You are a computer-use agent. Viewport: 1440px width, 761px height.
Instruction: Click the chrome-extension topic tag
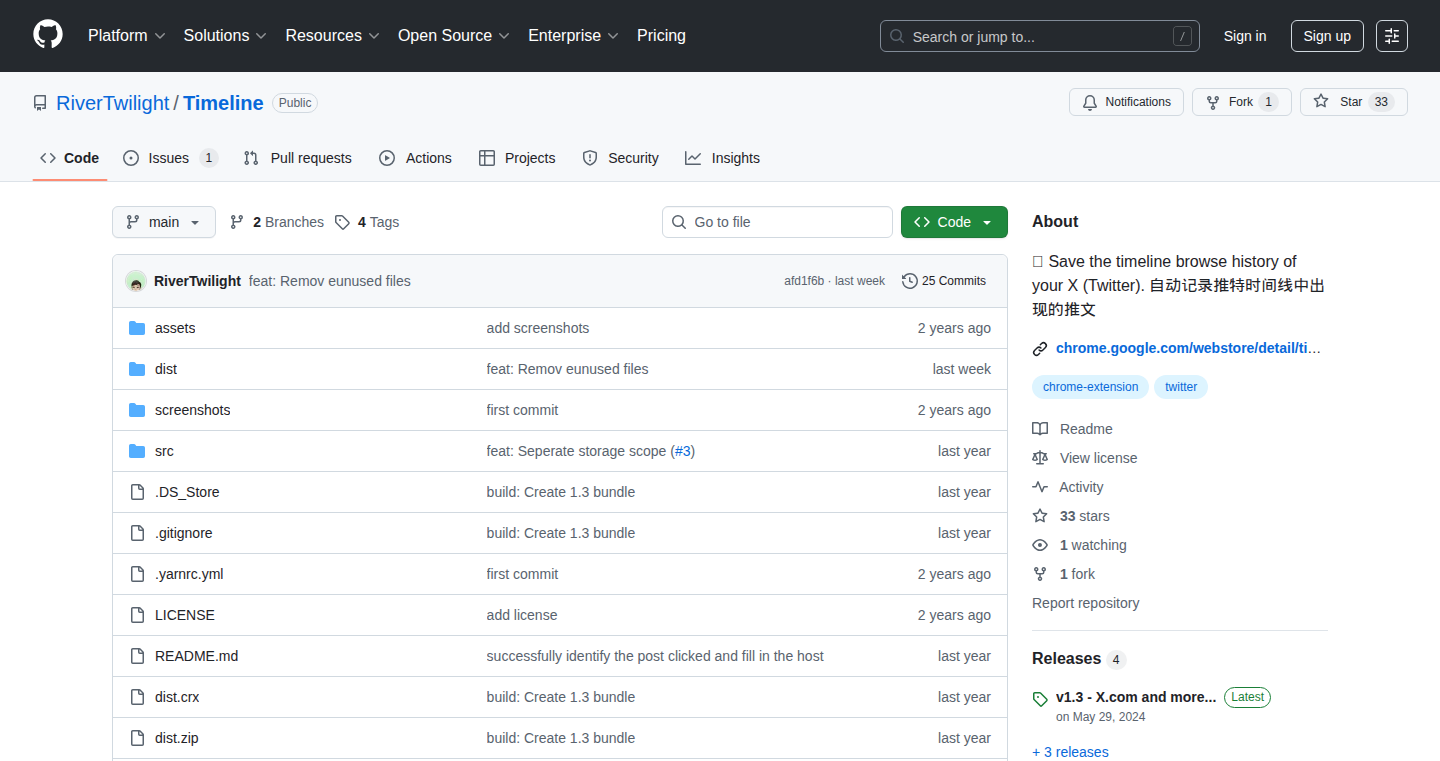(x=1090, y=387)
